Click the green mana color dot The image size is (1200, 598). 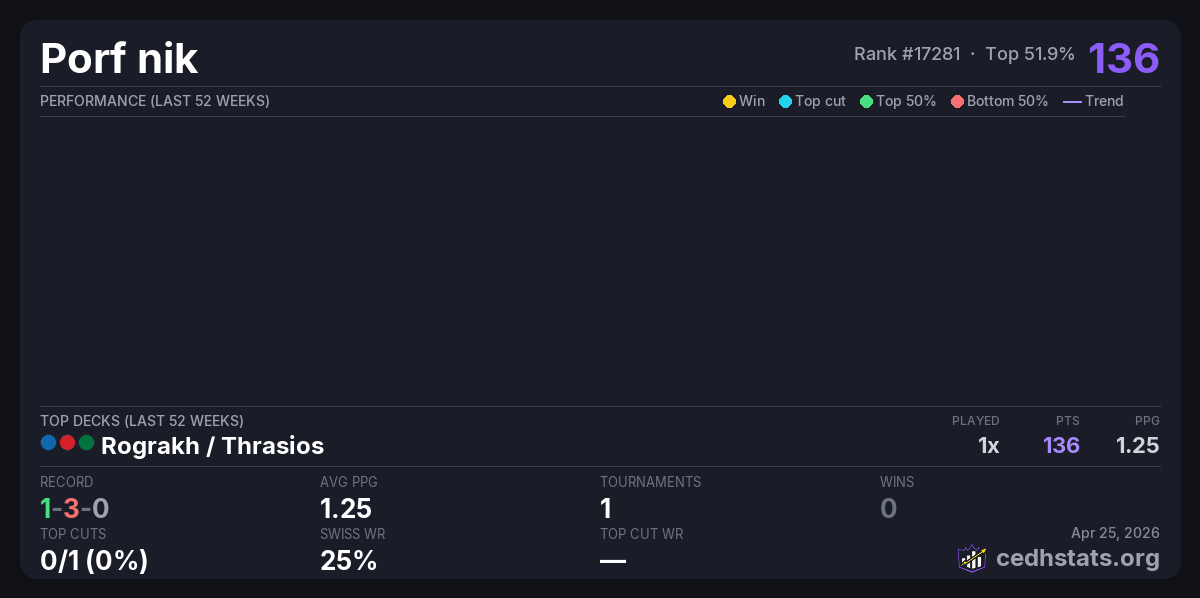click(86, 442)
